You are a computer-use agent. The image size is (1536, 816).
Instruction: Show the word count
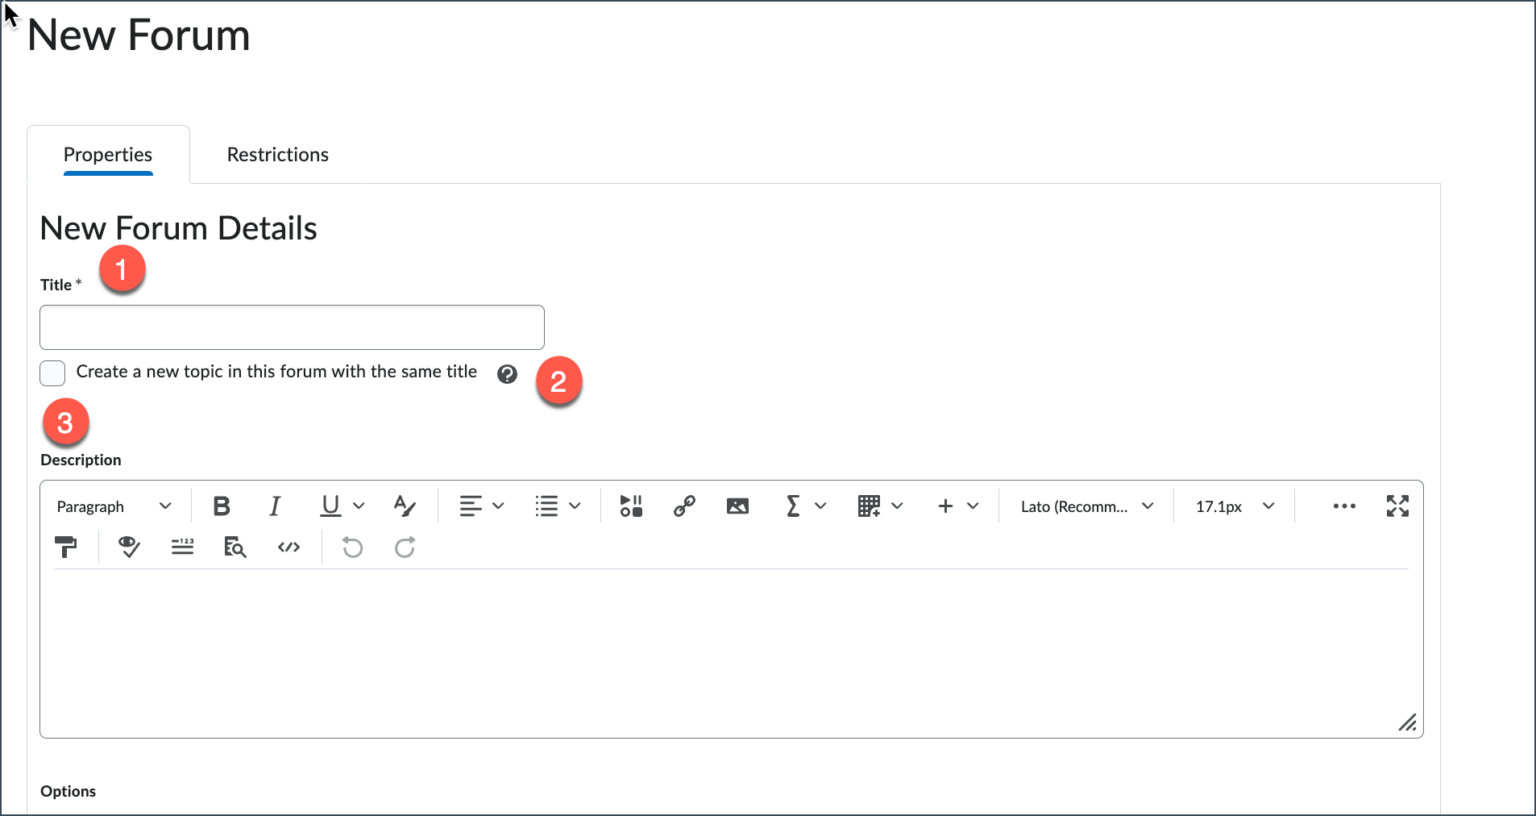pyautogui.click(x=182, y=547)
